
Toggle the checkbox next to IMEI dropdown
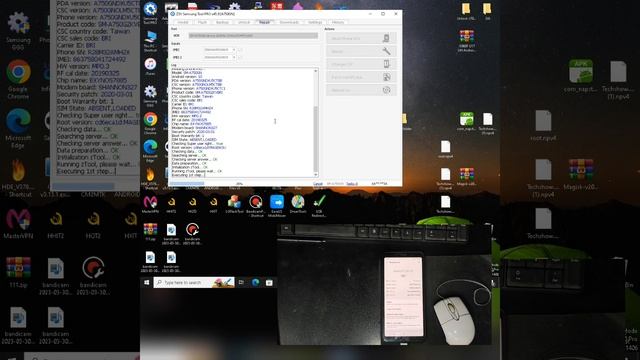[x=240, y=50]
